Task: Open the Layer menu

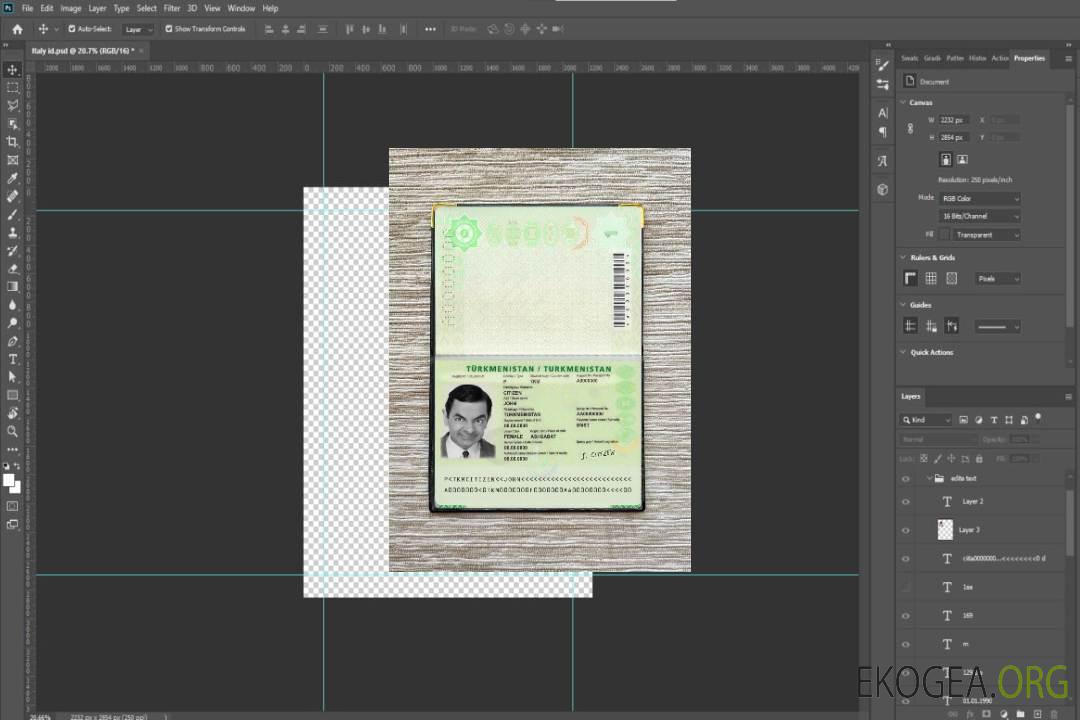Action: [97, 8]
